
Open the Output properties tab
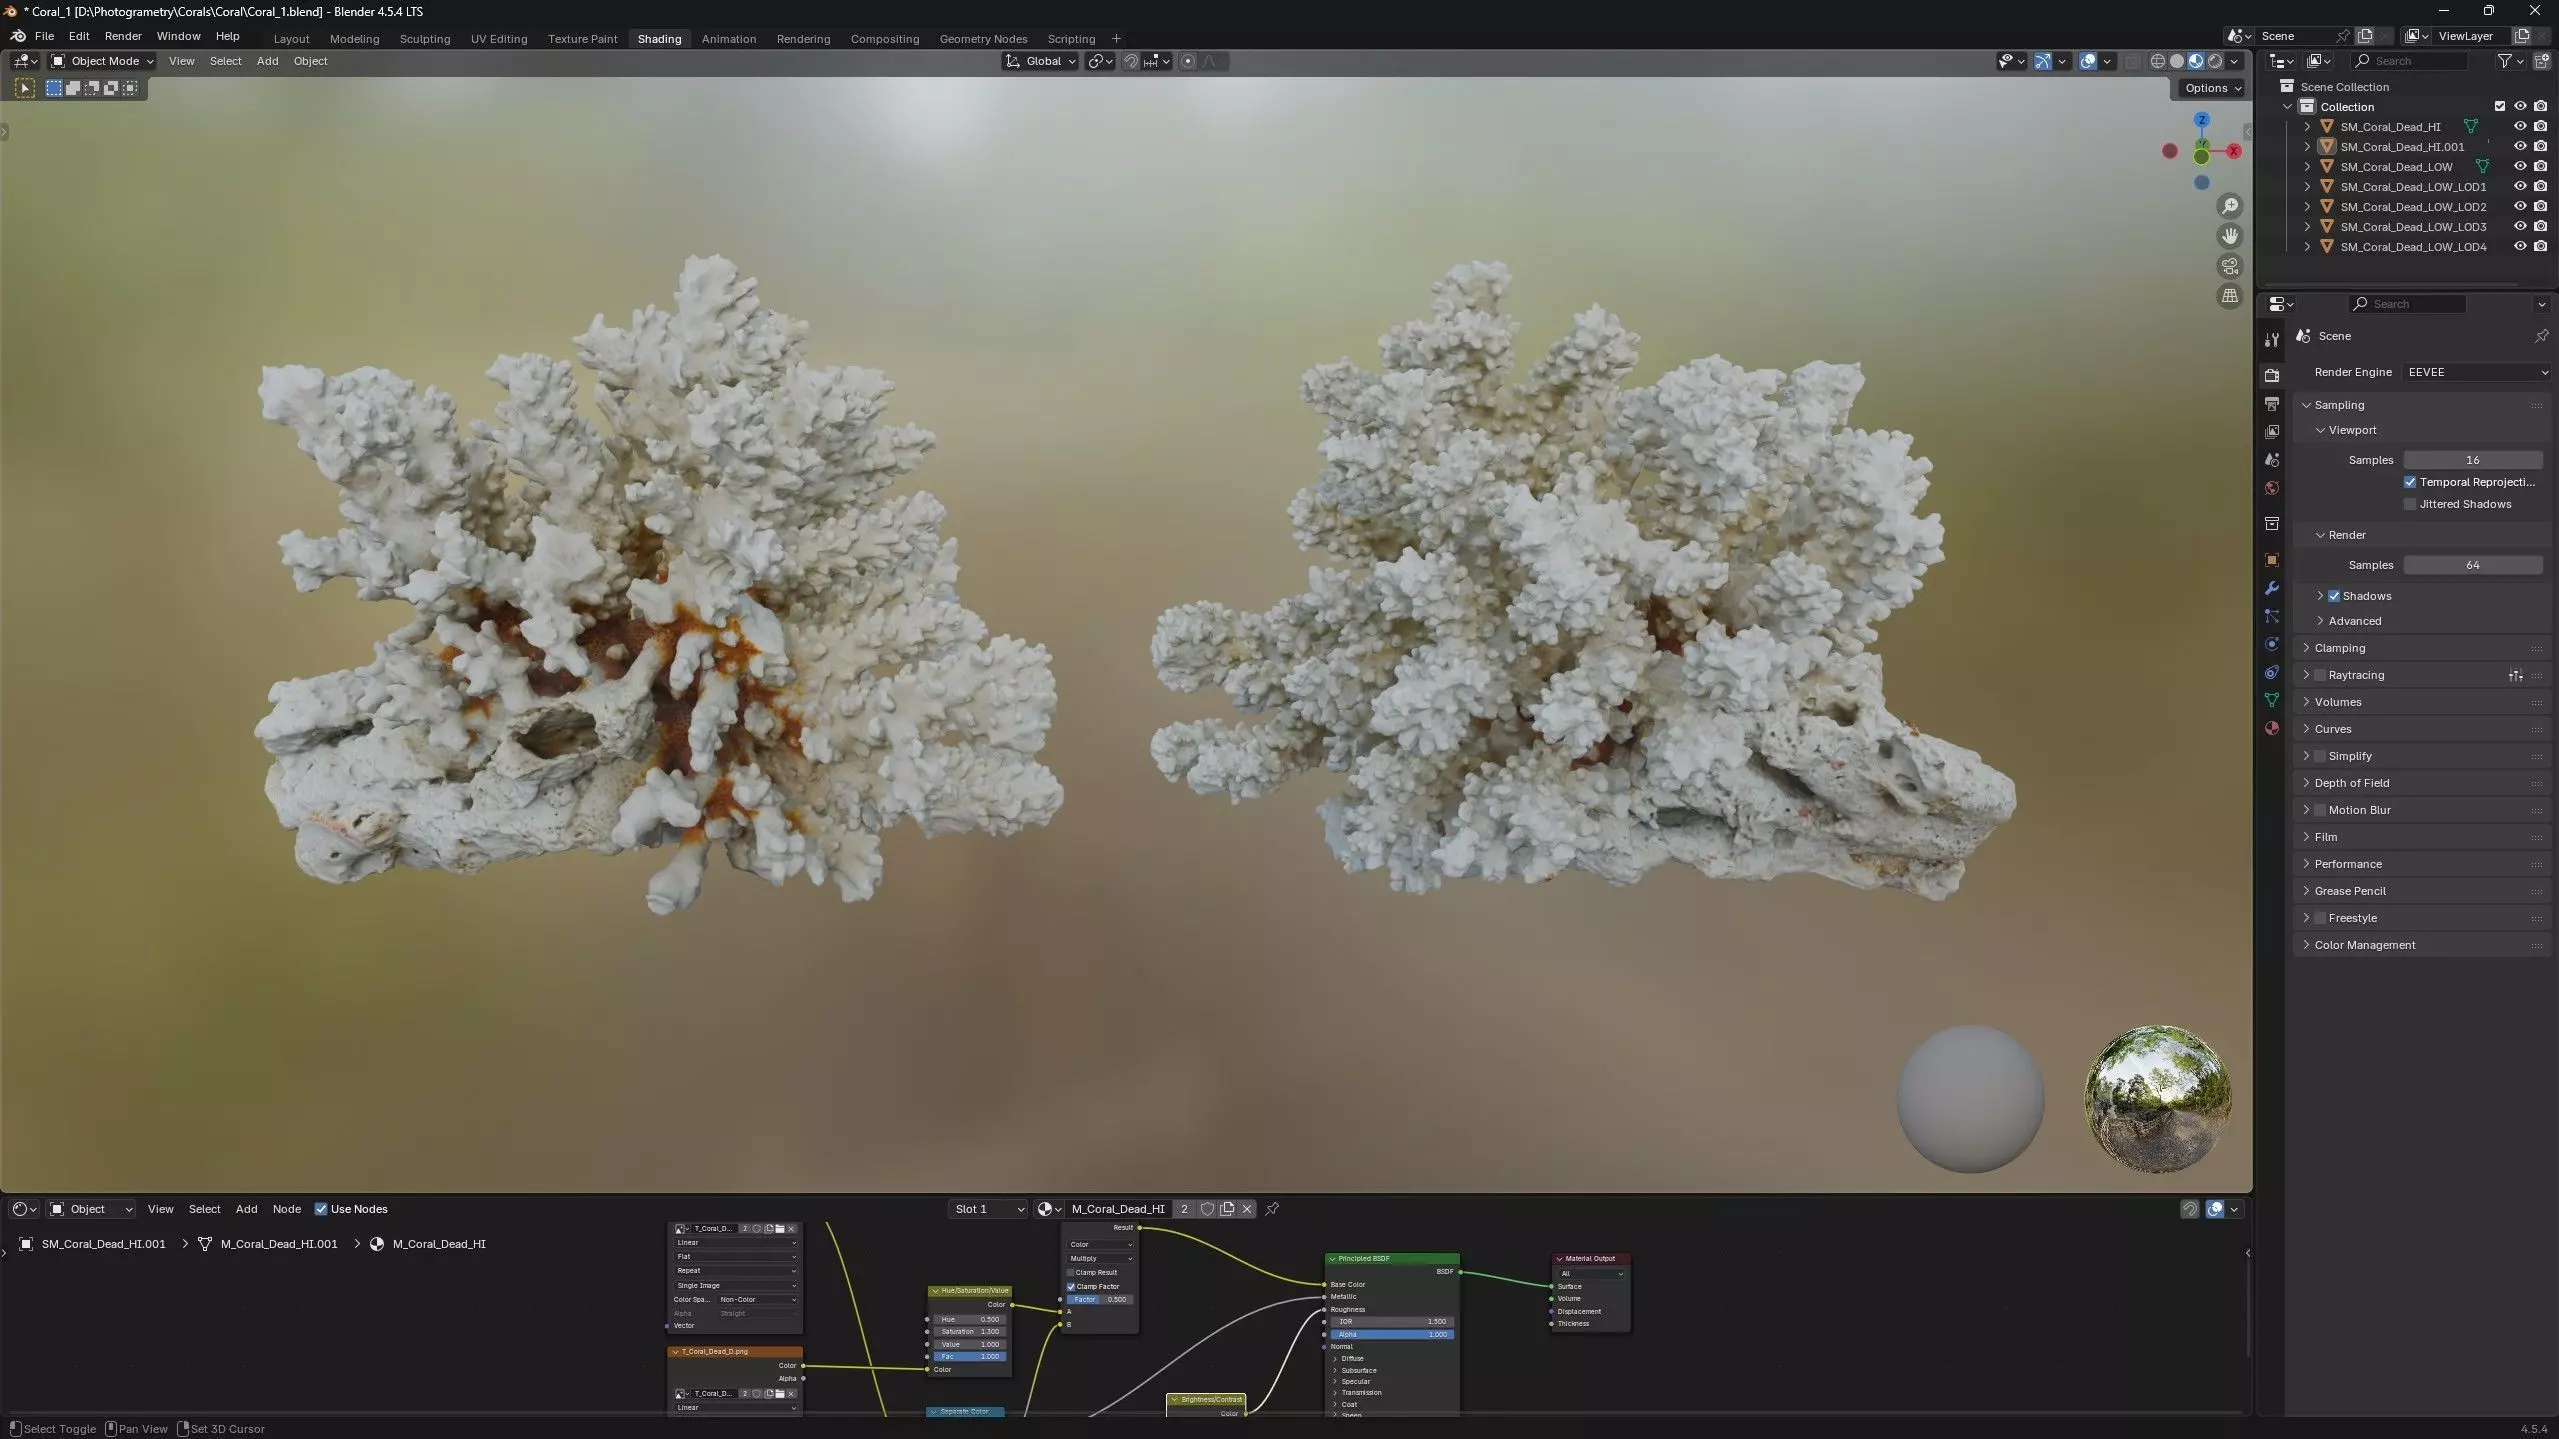pos(2272,404)
